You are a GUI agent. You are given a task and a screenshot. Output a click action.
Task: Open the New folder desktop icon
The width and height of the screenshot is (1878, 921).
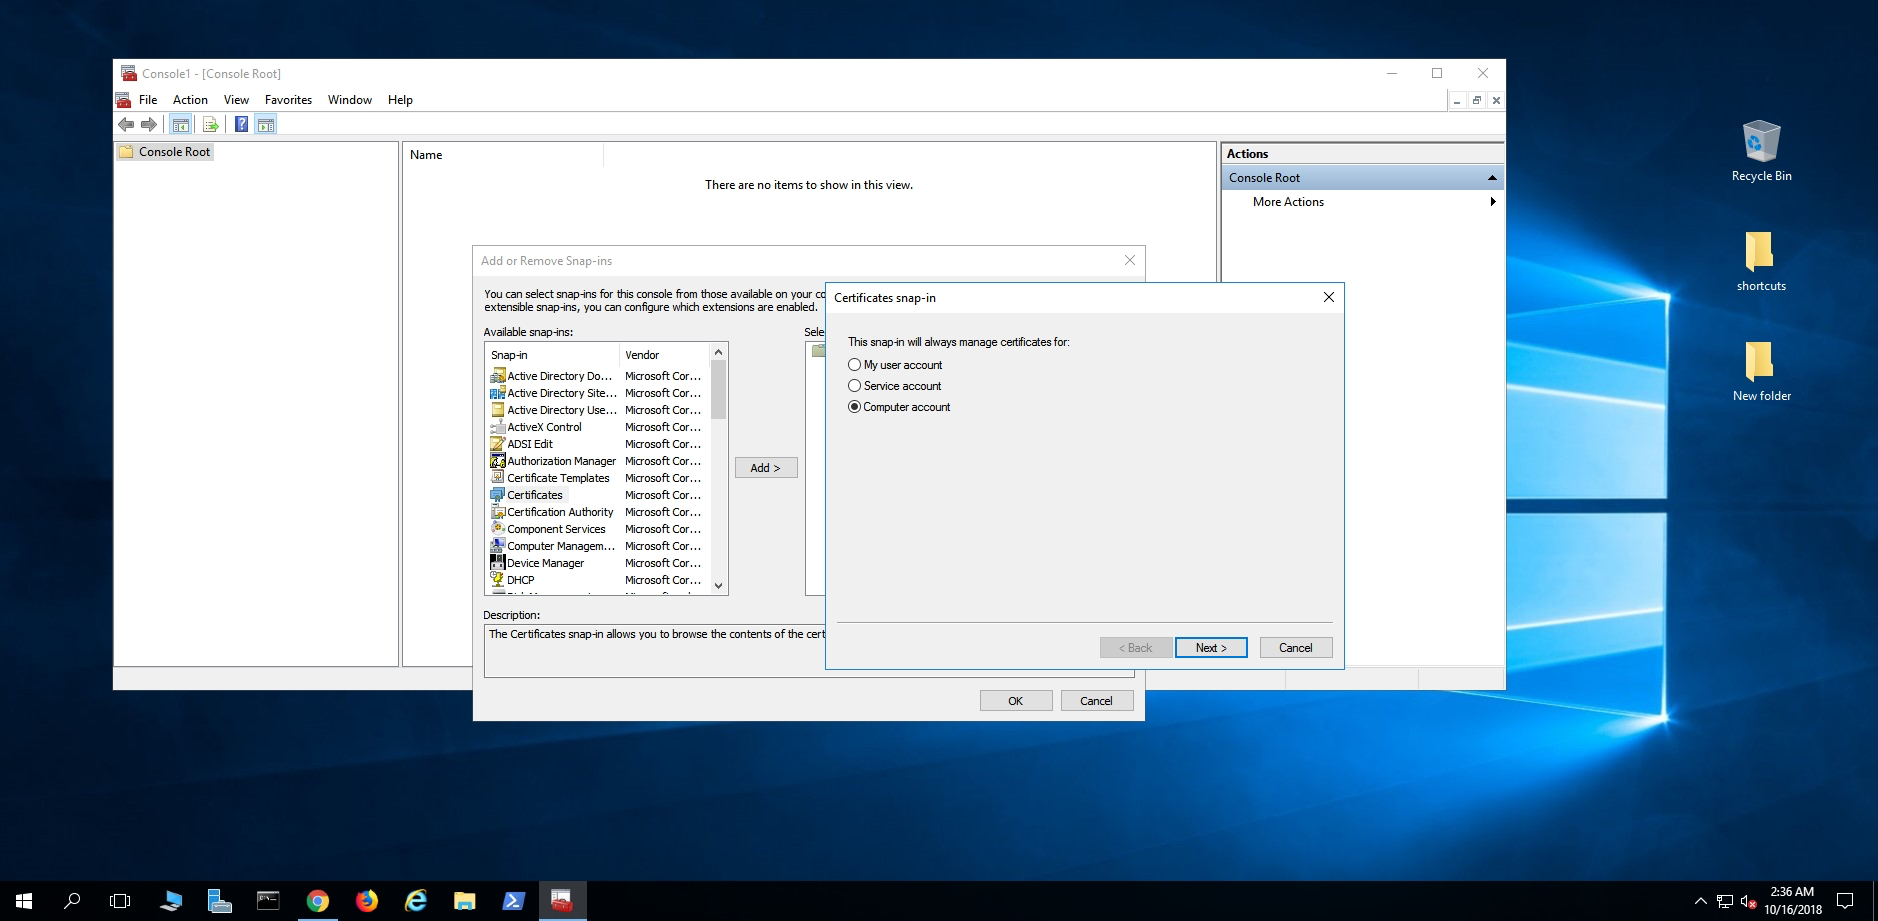(x=1761, y=371)
